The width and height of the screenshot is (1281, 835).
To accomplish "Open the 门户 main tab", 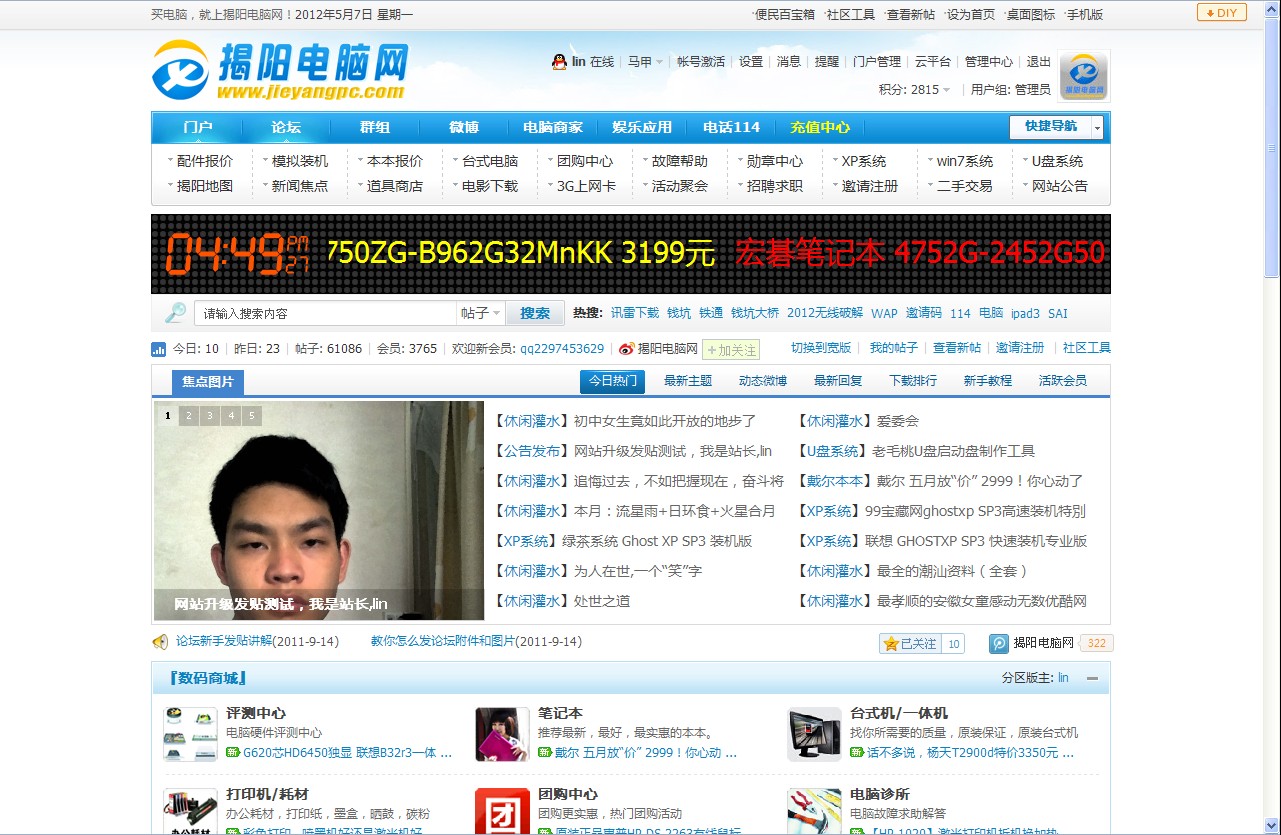I will (198, 128).
